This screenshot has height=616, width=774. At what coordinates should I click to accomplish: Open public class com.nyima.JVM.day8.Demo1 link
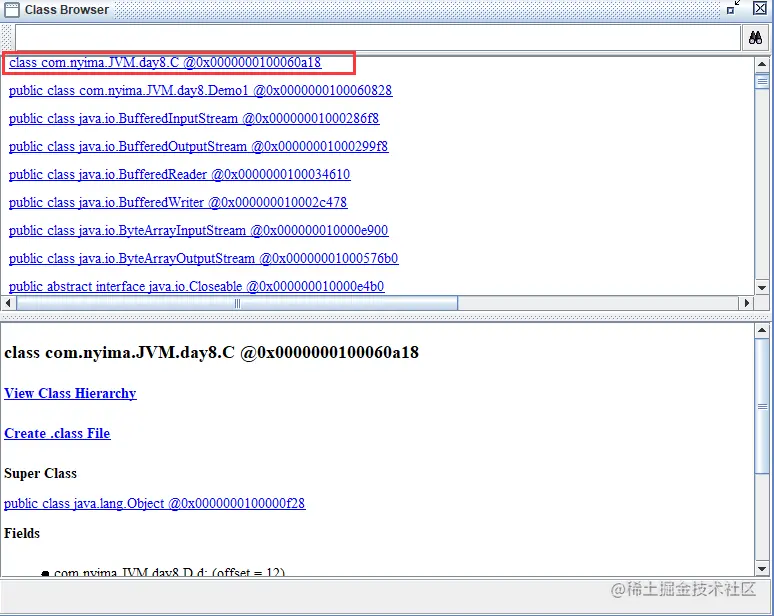(x=200, y=90)
